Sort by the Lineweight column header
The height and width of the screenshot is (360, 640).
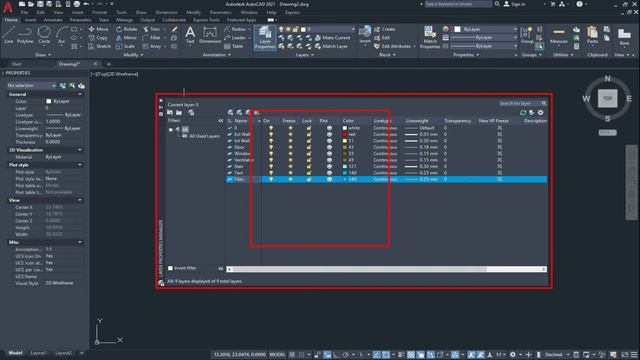click(417, 121)
